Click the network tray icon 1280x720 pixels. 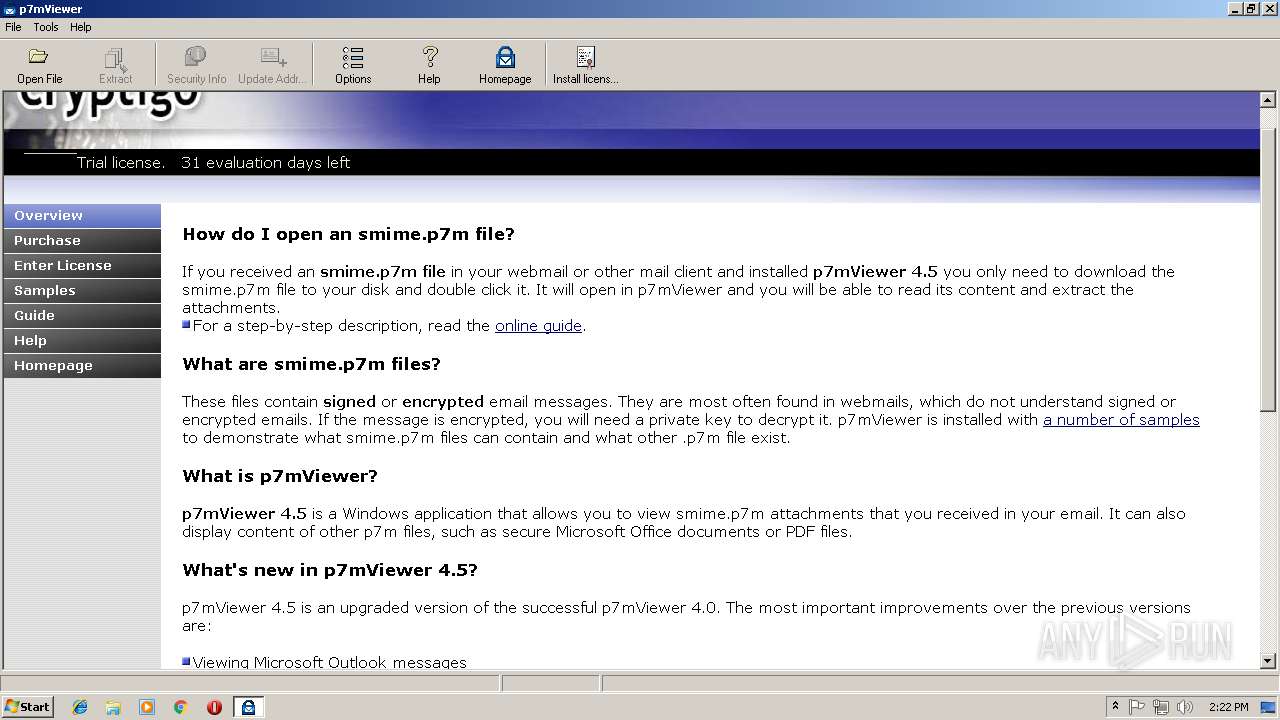pos(1161,707)
